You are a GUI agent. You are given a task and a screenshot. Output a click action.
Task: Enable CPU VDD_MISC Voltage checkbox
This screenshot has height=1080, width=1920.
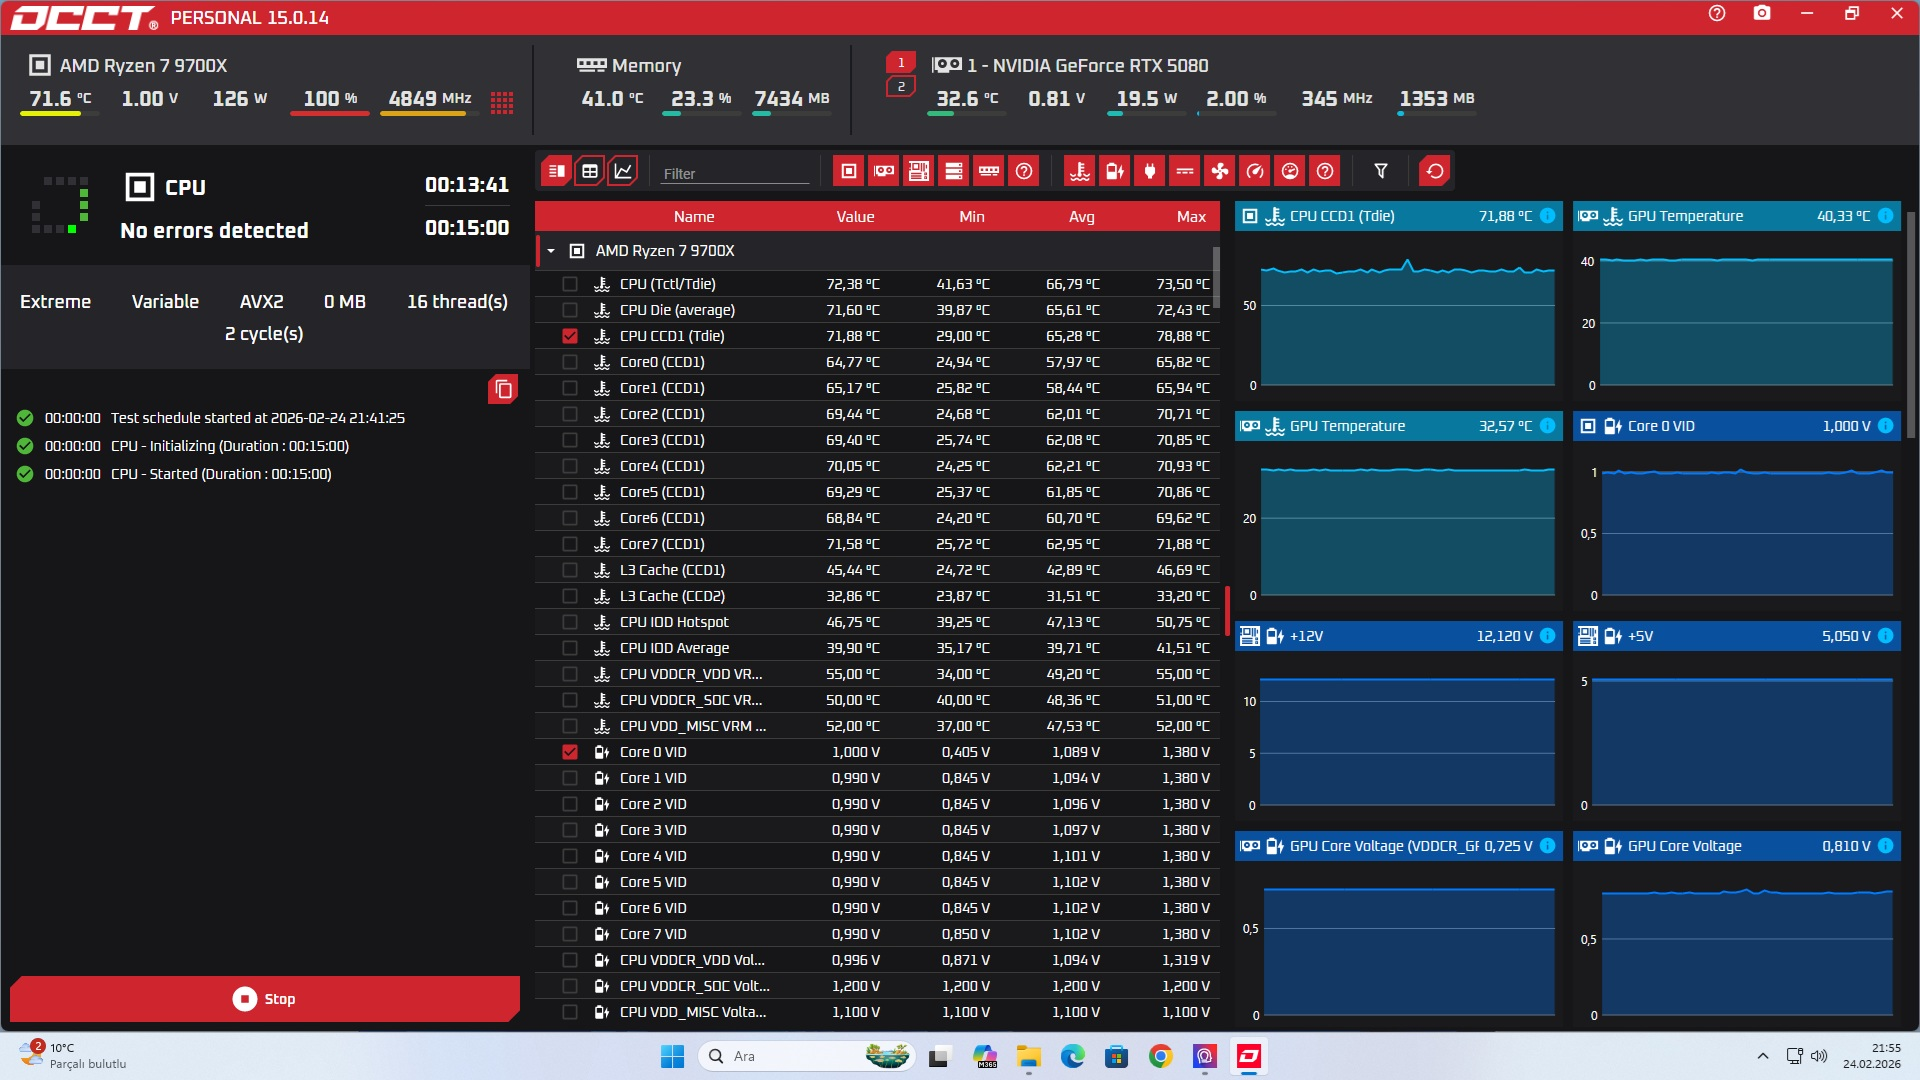coord(570,1012)
